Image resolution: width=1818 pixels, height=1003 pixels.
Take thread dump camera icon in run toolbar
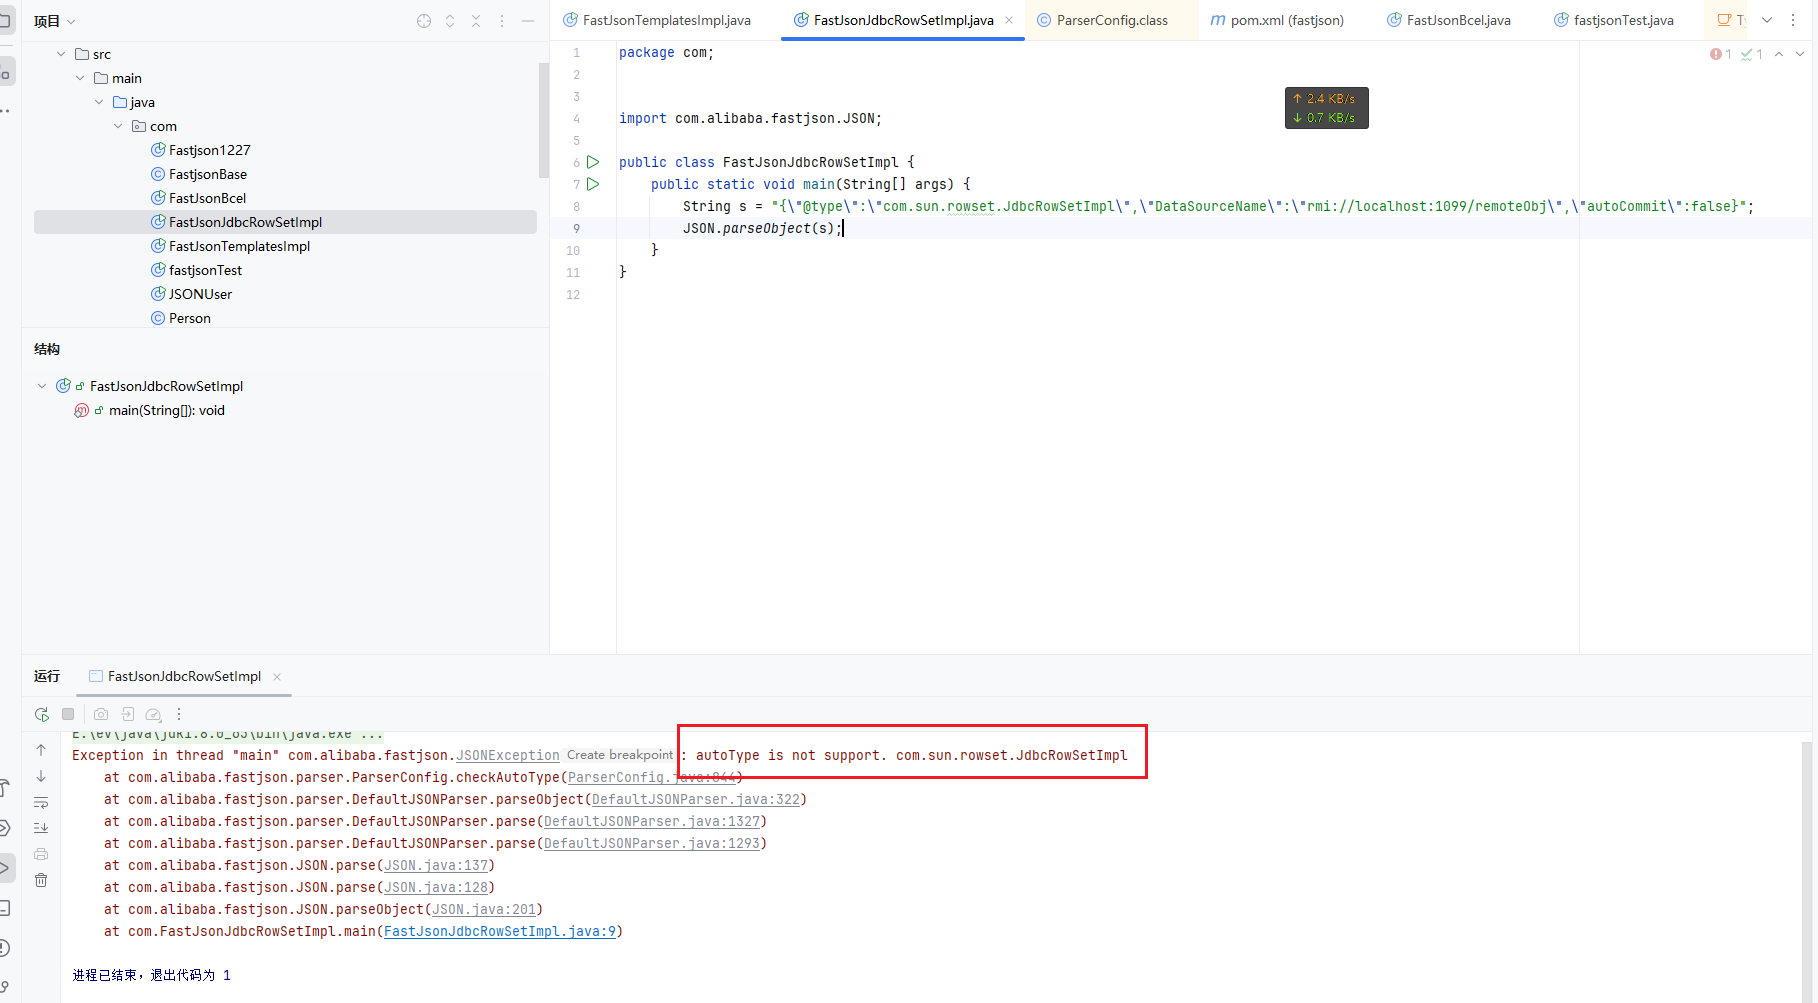tap(101, 714)
